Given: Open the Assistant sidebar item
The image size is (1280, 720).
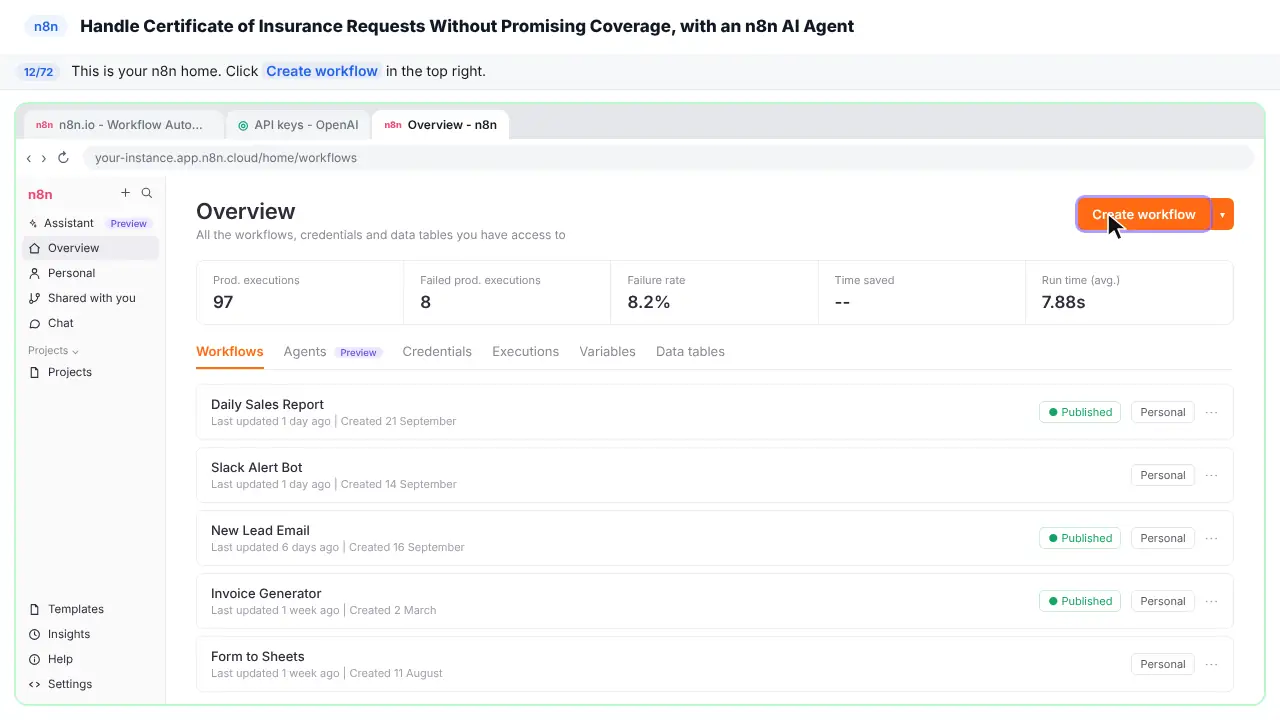Looking at the screenshot, I should (90, 223).
